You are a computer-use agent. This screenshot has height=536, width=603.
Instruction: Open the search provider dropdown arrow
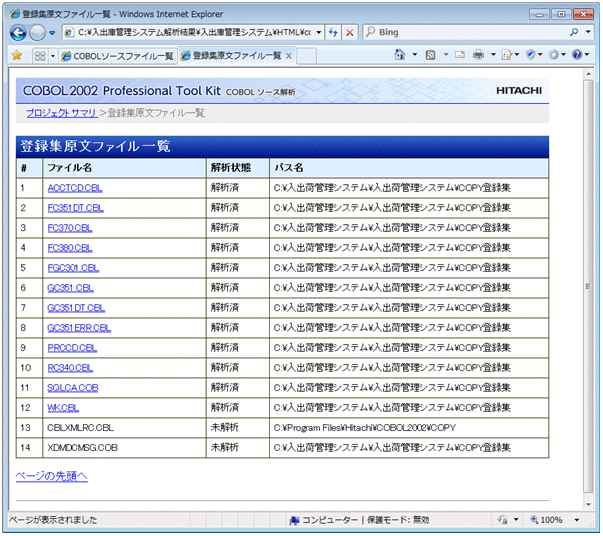click(588, 32)
